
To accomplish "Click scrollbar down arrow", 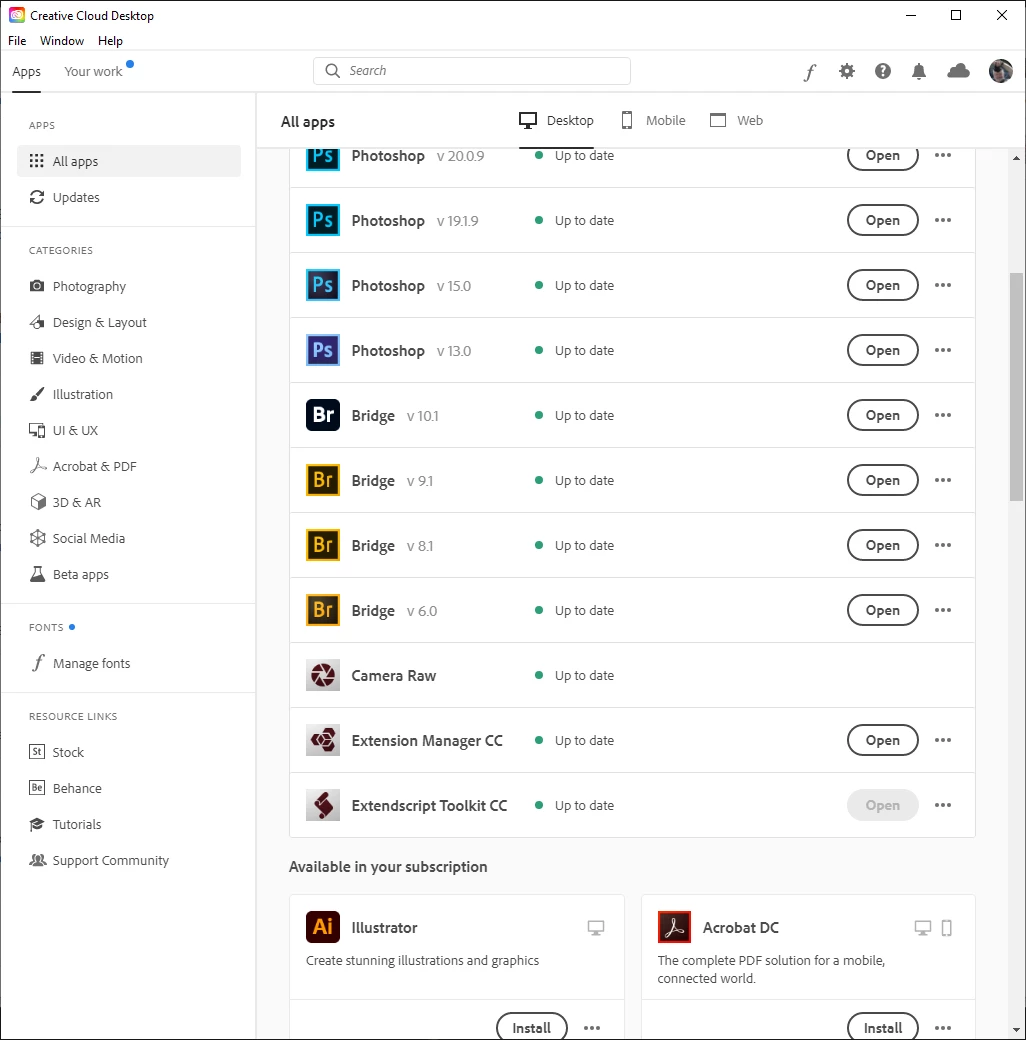I will [1016, 1031].
